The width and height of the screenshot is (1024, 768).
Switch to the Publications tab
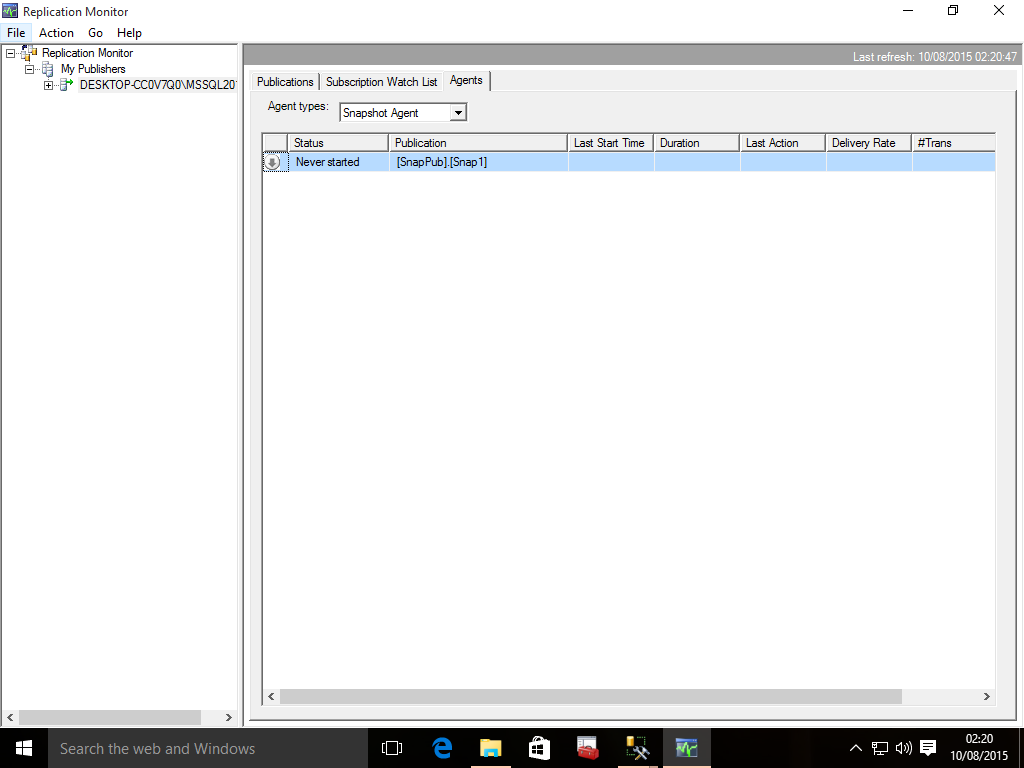[x=285, y=82]
